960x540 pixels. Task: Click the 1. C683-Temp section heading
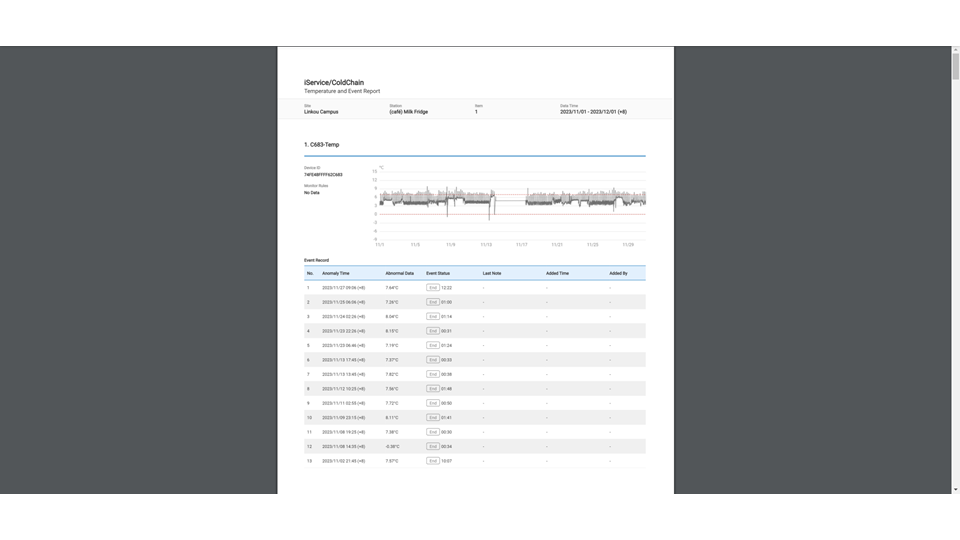[324, 145]
